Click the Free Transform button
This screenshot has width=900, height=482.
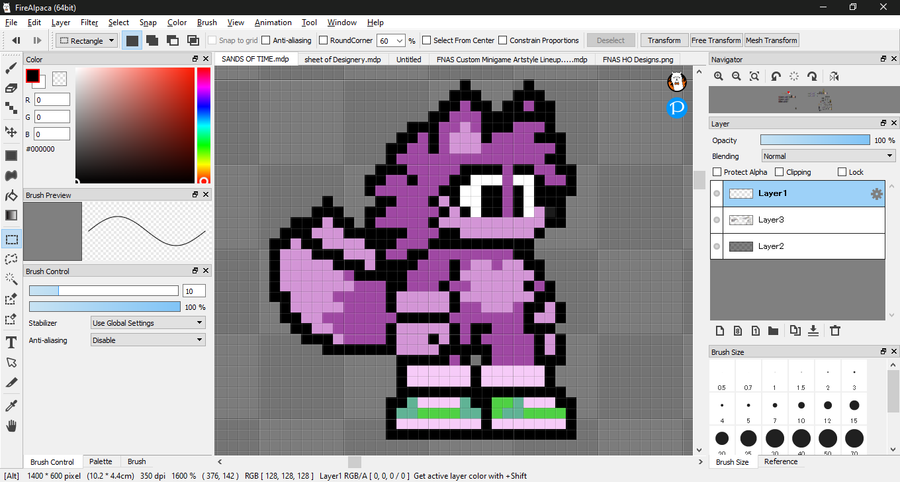click(716, 41)
